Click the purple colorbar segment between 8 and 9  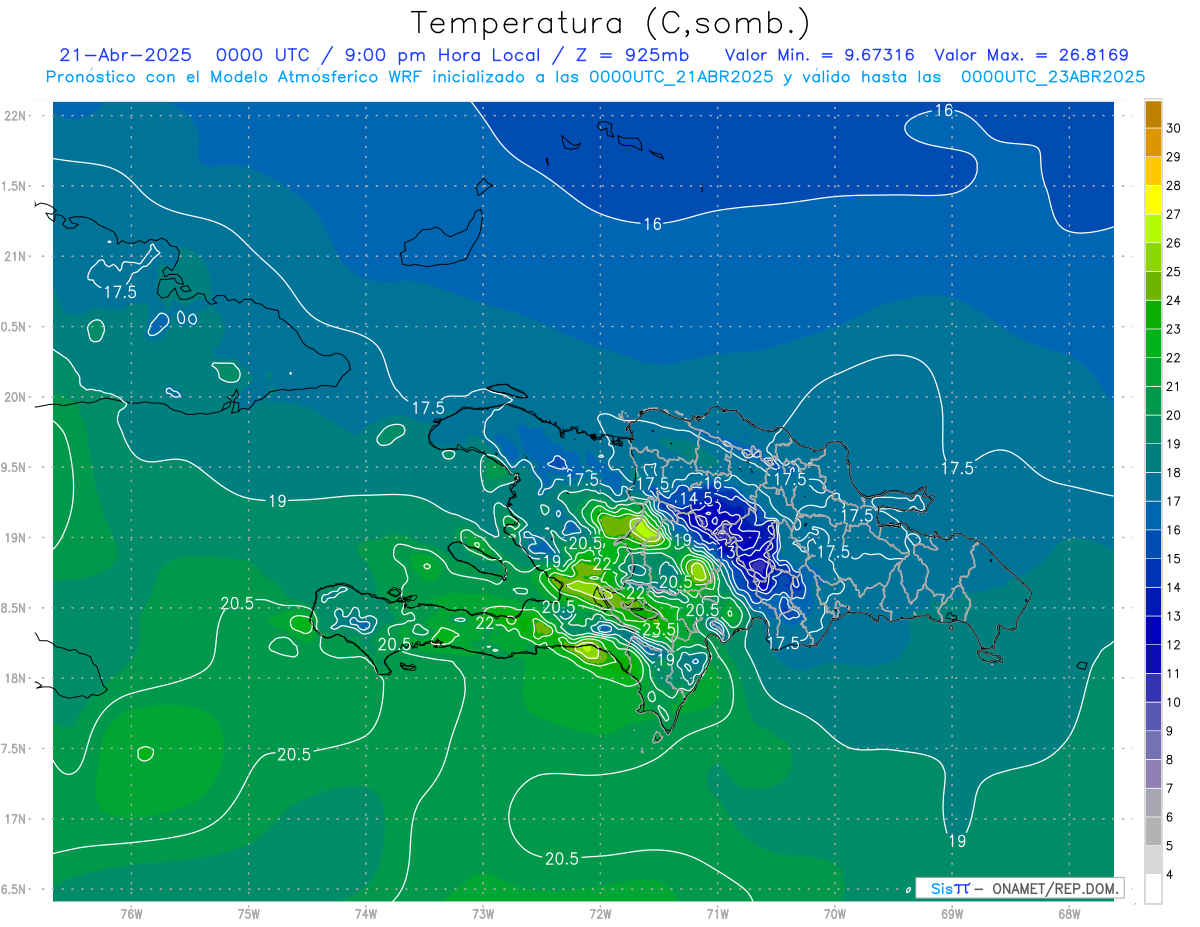click(1153, 745)
